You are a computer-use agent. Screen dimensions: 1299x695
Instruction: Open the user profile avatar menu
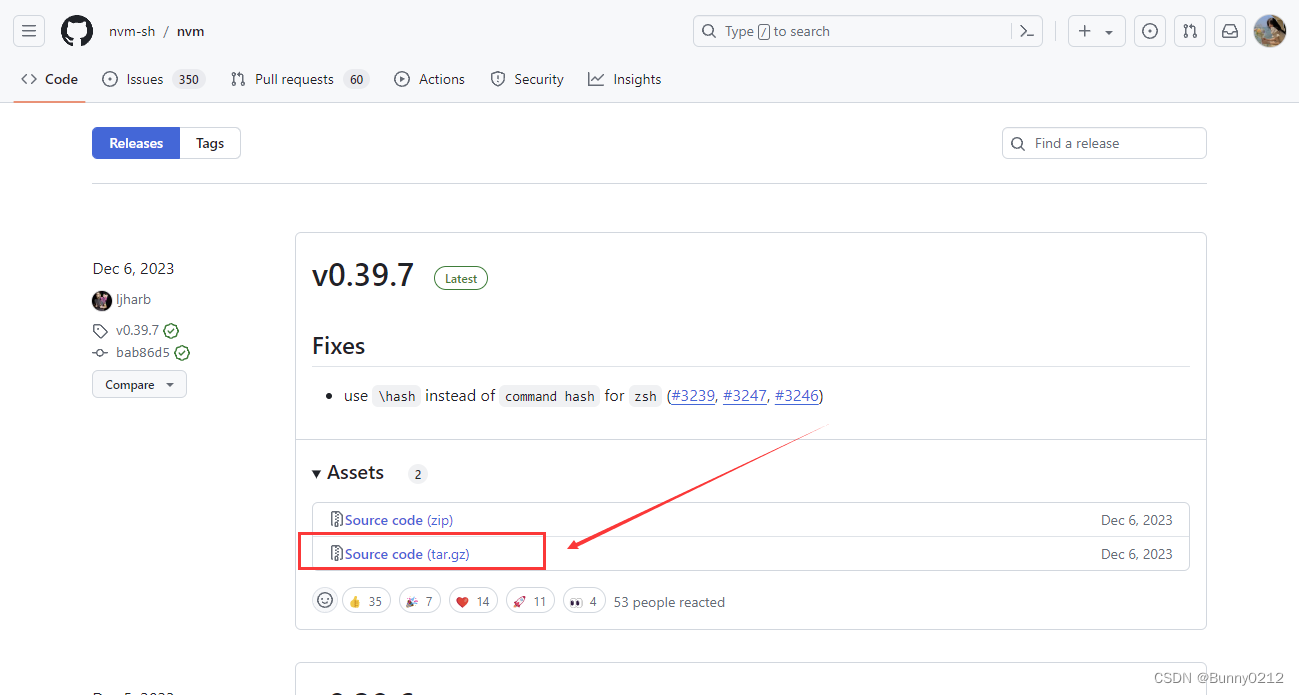[x=1270, y=31]
